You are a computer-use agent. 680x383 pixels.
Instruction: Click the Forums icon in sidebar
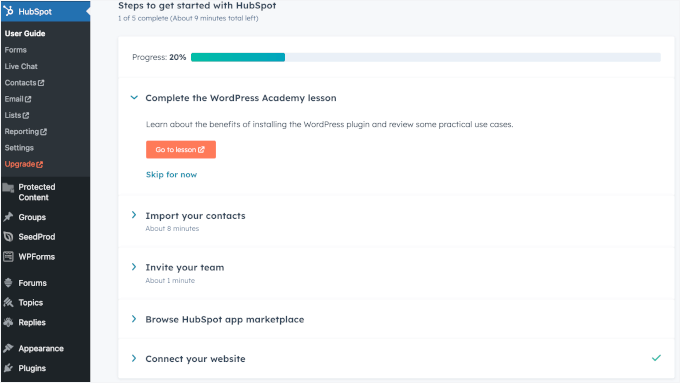pyautogui.click(x=8, y=283)
